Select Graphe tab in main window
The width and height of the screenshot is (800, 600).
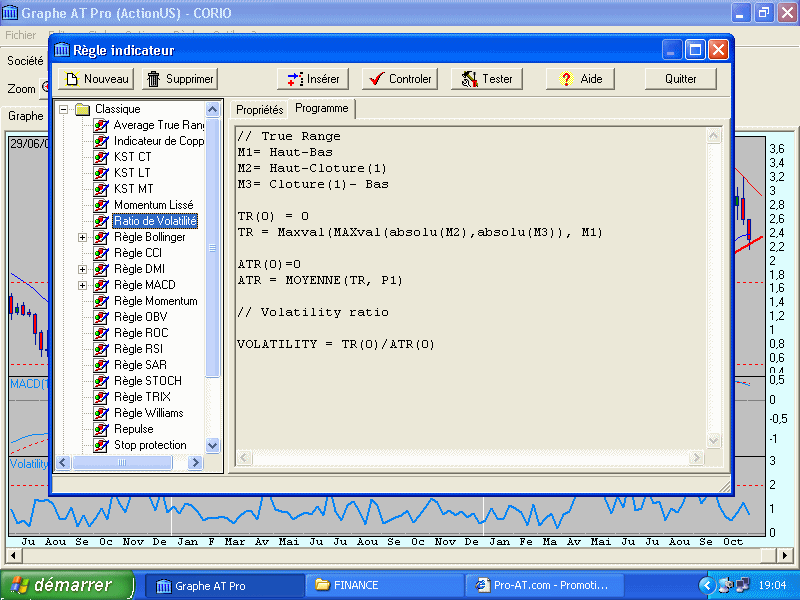[x=26, y=116]
